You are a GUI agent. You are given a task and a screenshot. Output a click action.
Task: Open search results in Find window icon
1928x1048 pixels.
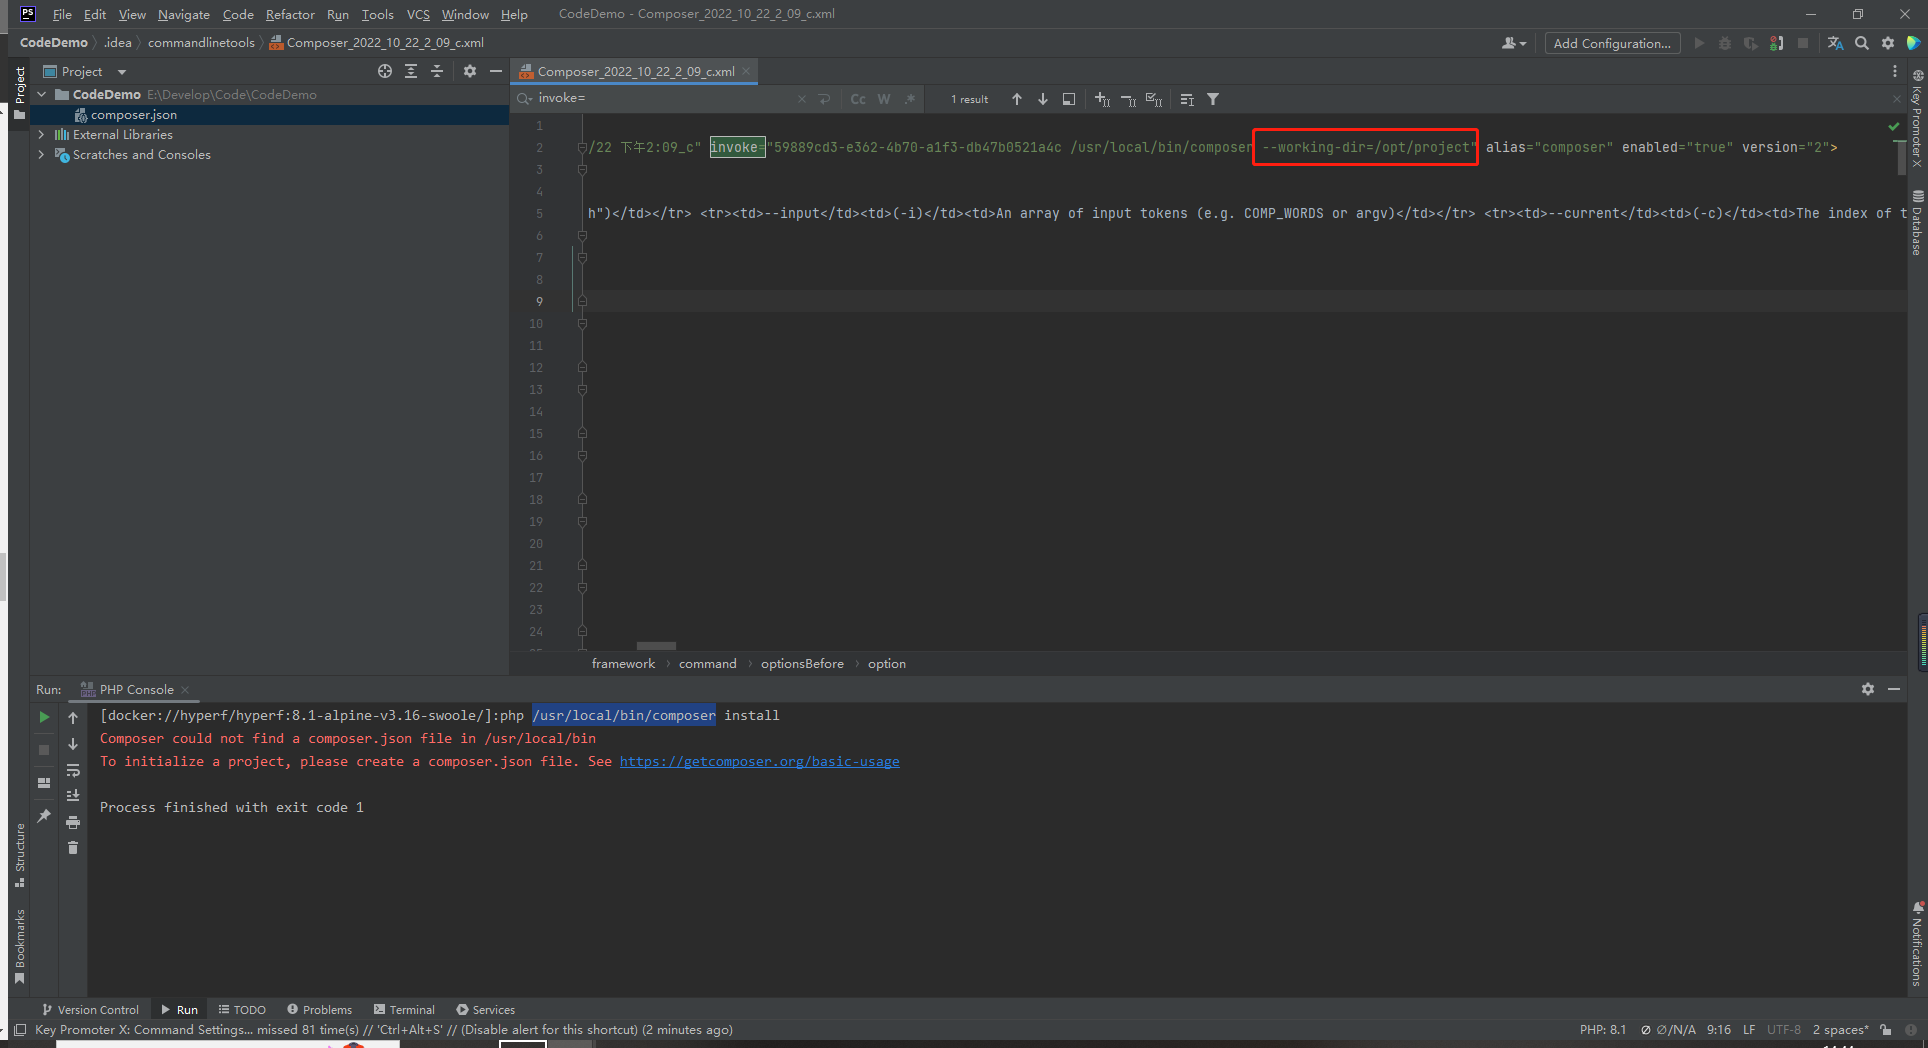(x=1069, y=99)
